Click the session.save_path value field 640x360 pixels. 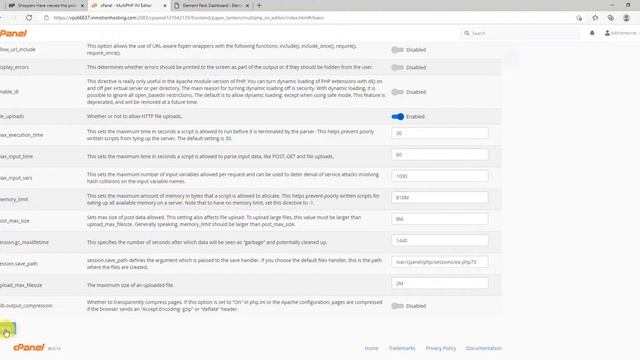click(440, 262)
